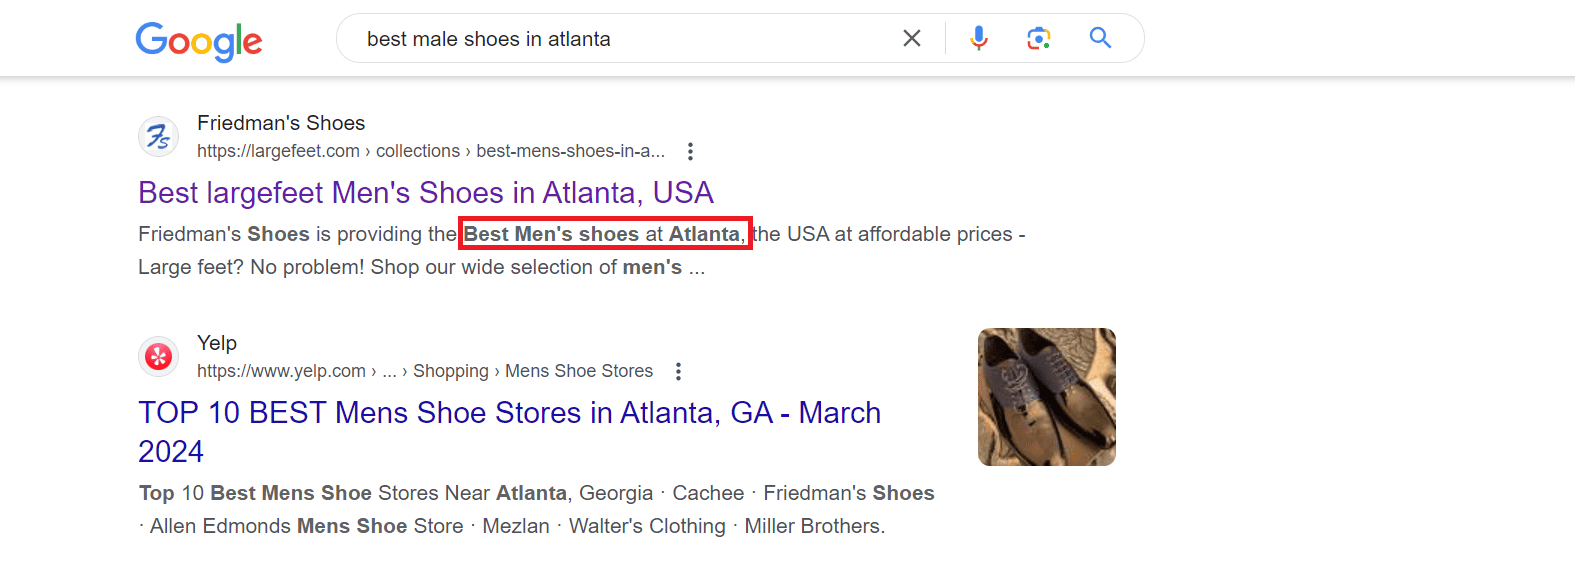The width and height of the screenshot is (1575, 586).
Task: Click highlighted 'Best Men's shoes at Atlanta' text
Action: [605, 234]
